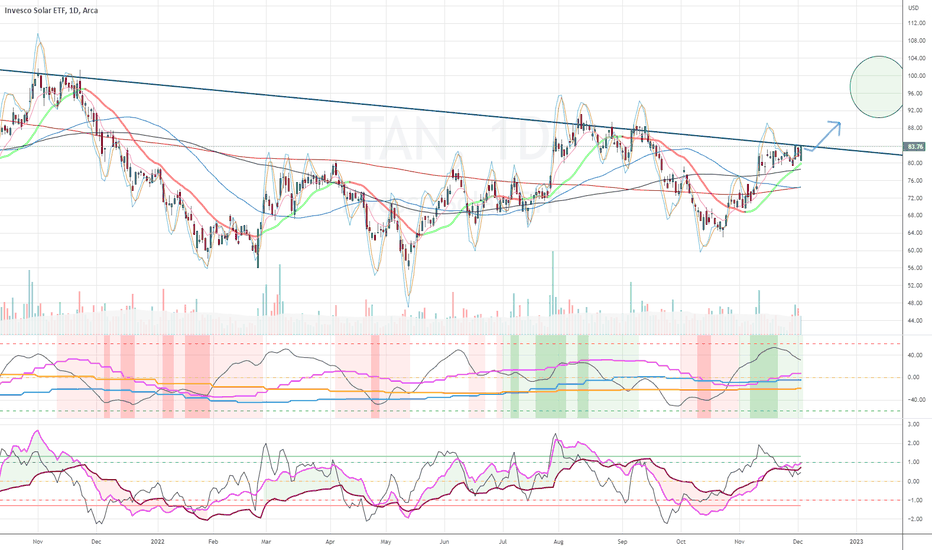Screen dimensions: 932x550
Task: Click the 108.00 price axis label
Action: [x=916, y=41]
